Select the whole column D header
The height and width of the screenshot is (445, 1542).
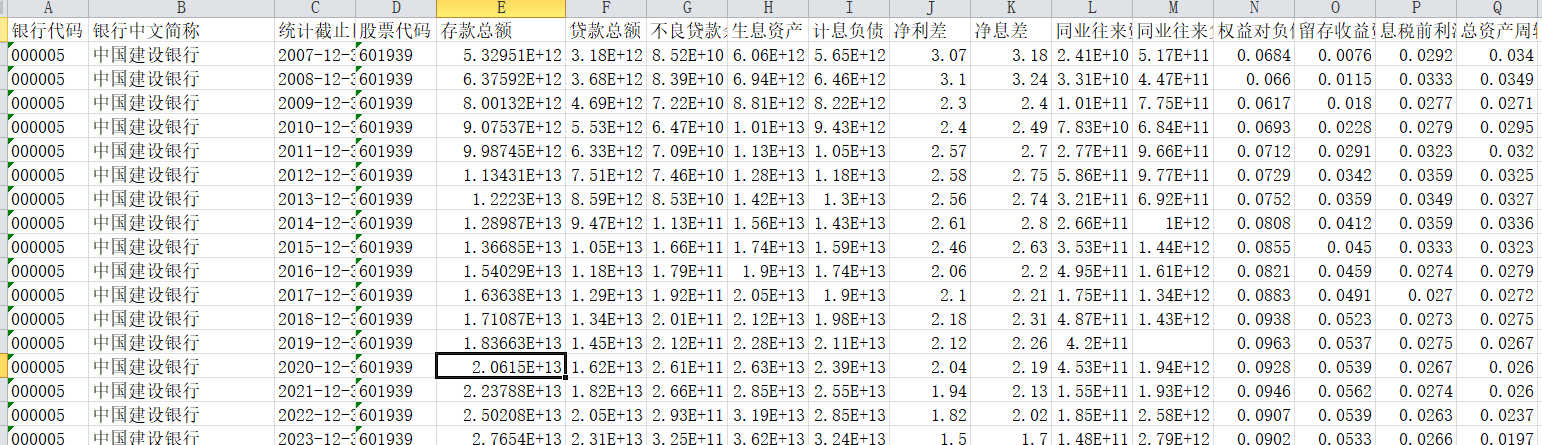point(396,9)
